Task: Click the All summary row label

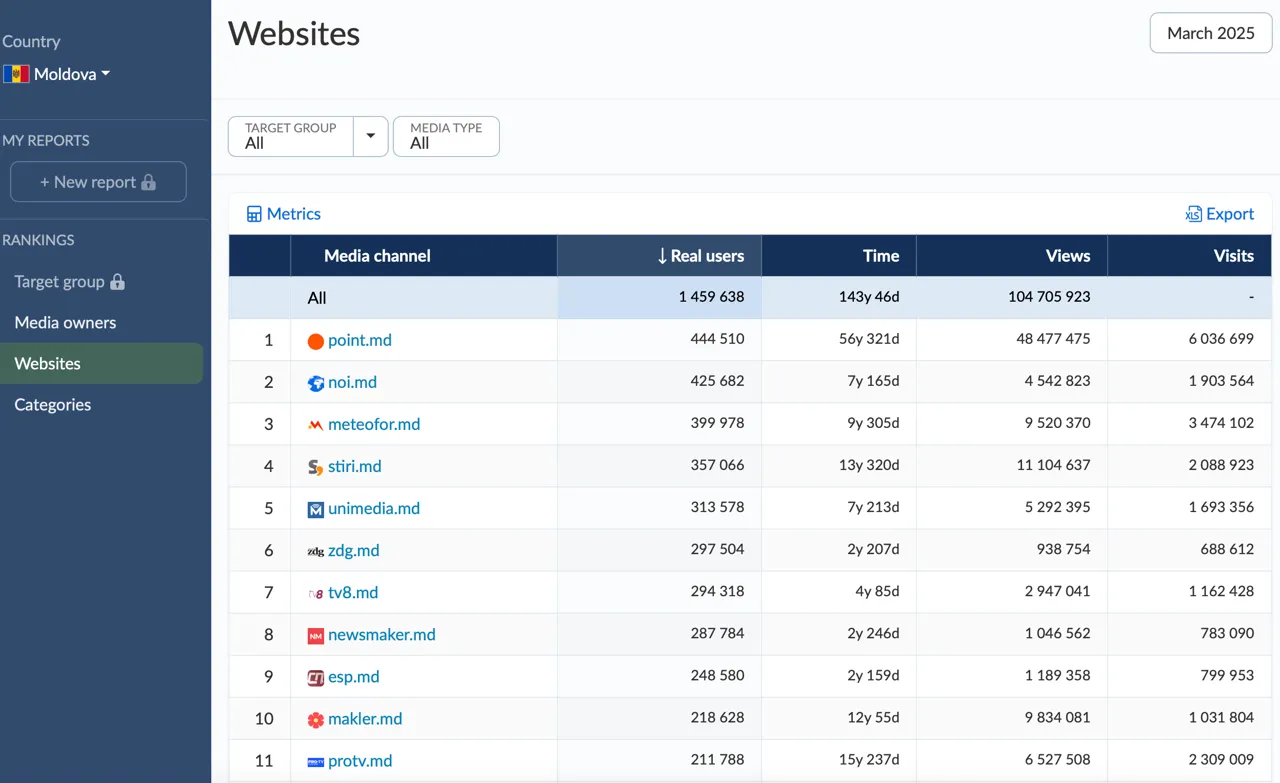Action: (317, 298)
